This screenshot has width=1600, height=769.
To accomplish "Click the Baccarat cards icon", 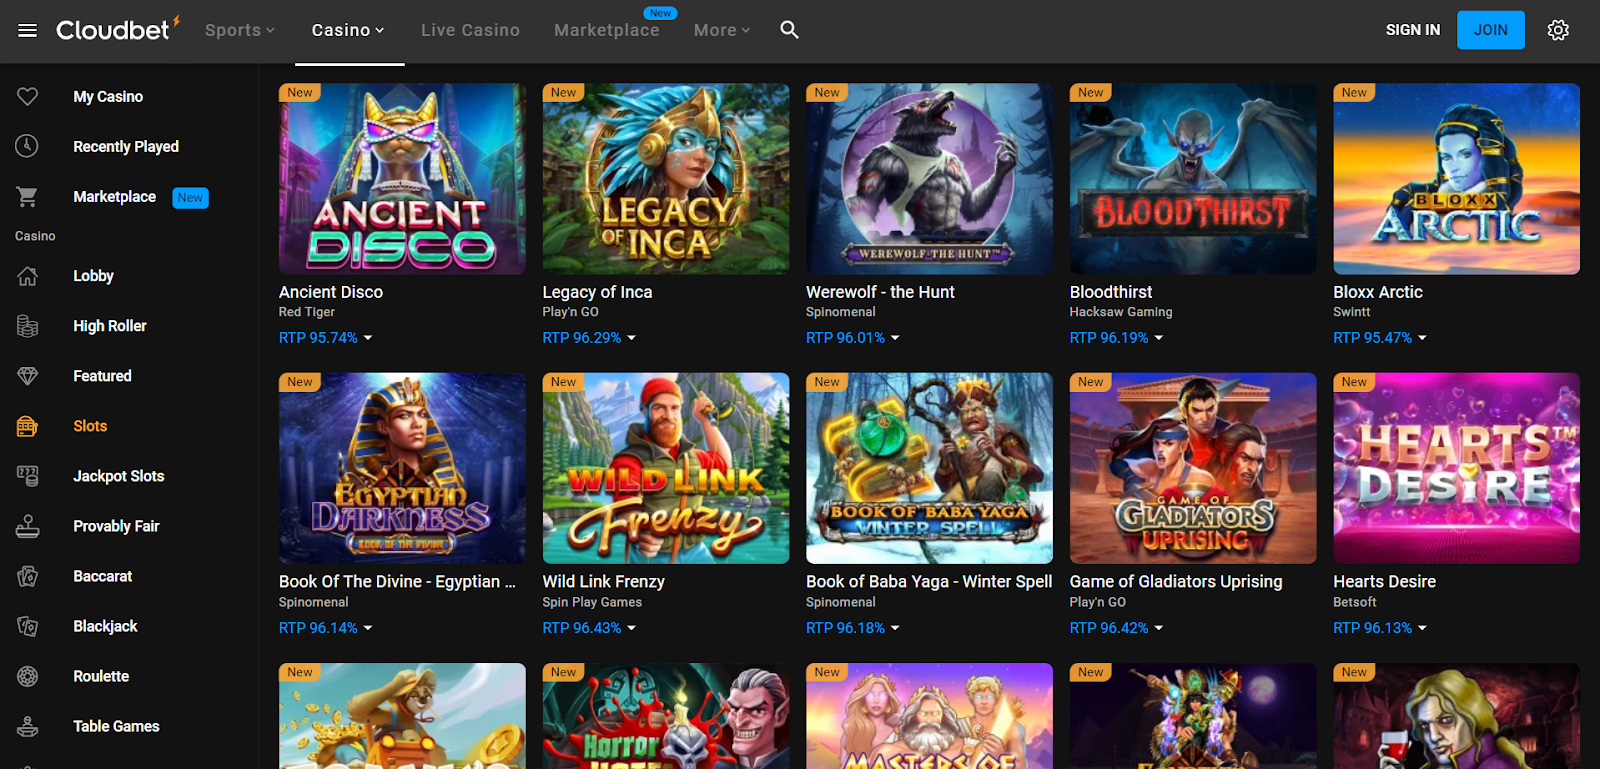I will [28, 576].
